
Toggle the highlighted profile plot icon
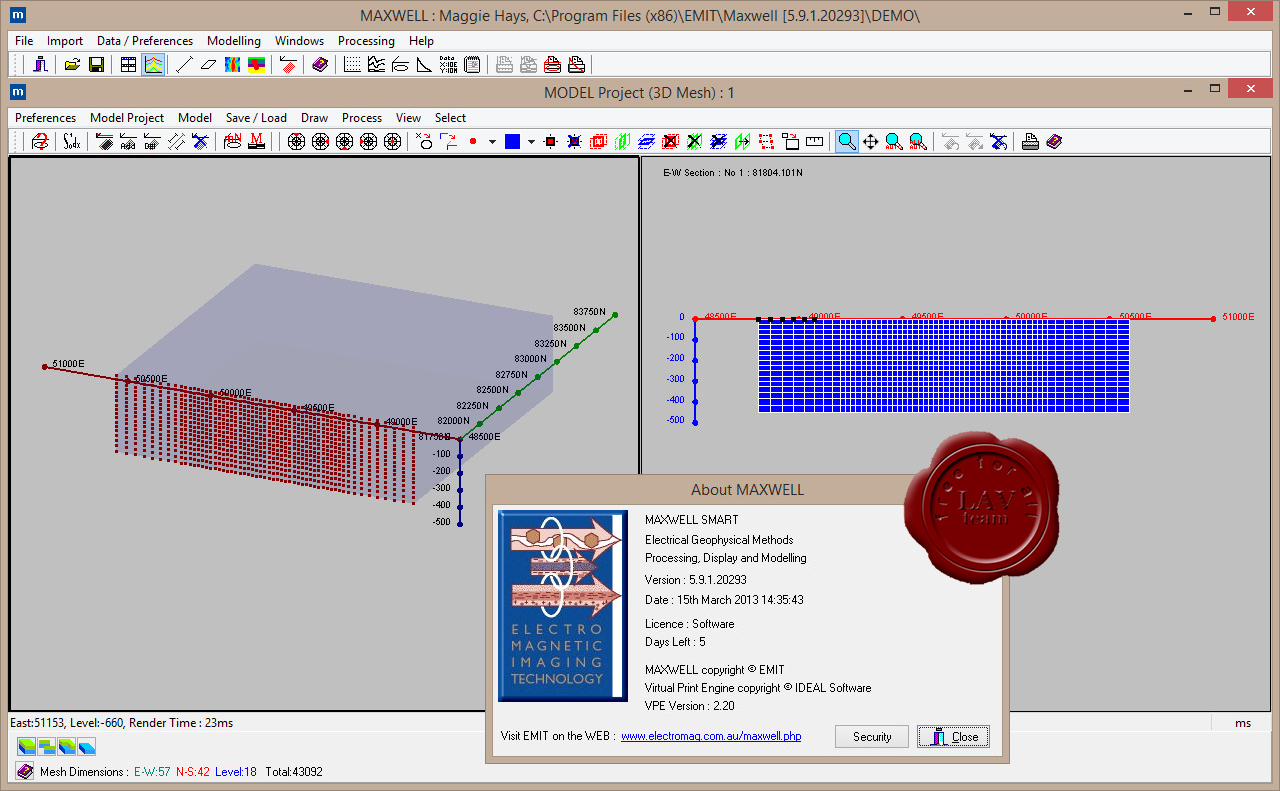(153, 65)
